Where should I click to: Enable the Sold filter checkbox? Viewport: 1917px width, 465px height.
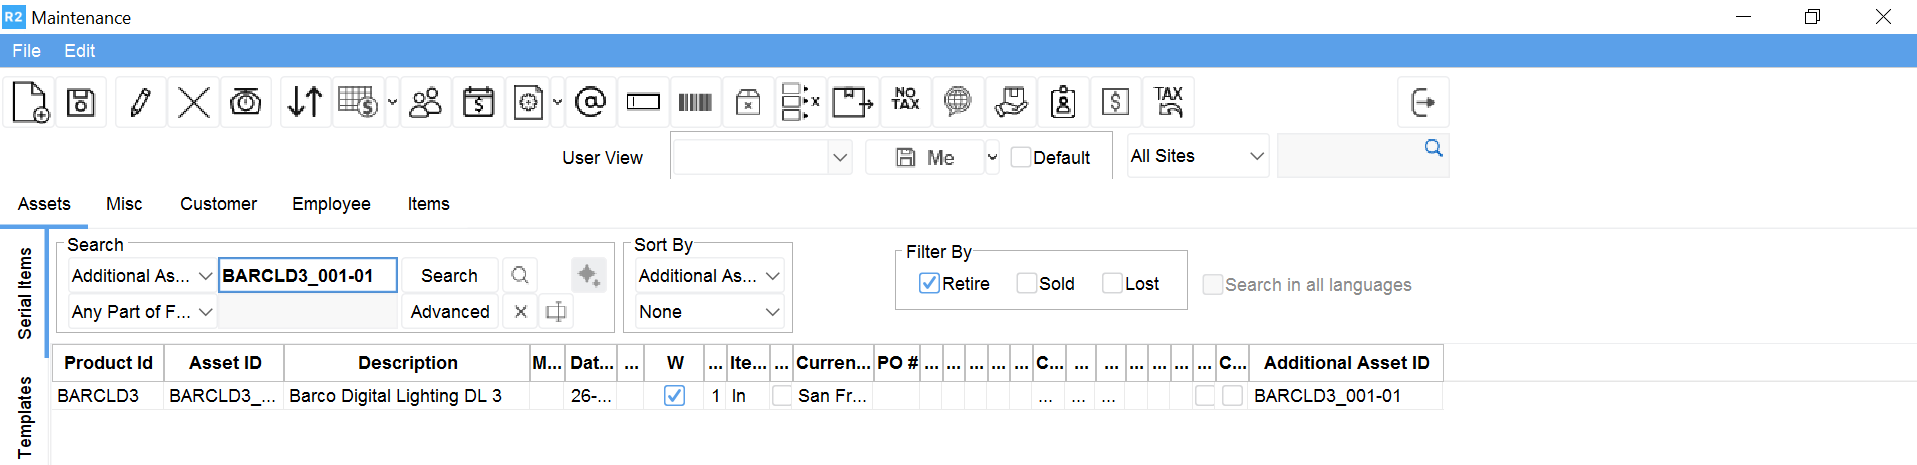[x=1027, y=284]
